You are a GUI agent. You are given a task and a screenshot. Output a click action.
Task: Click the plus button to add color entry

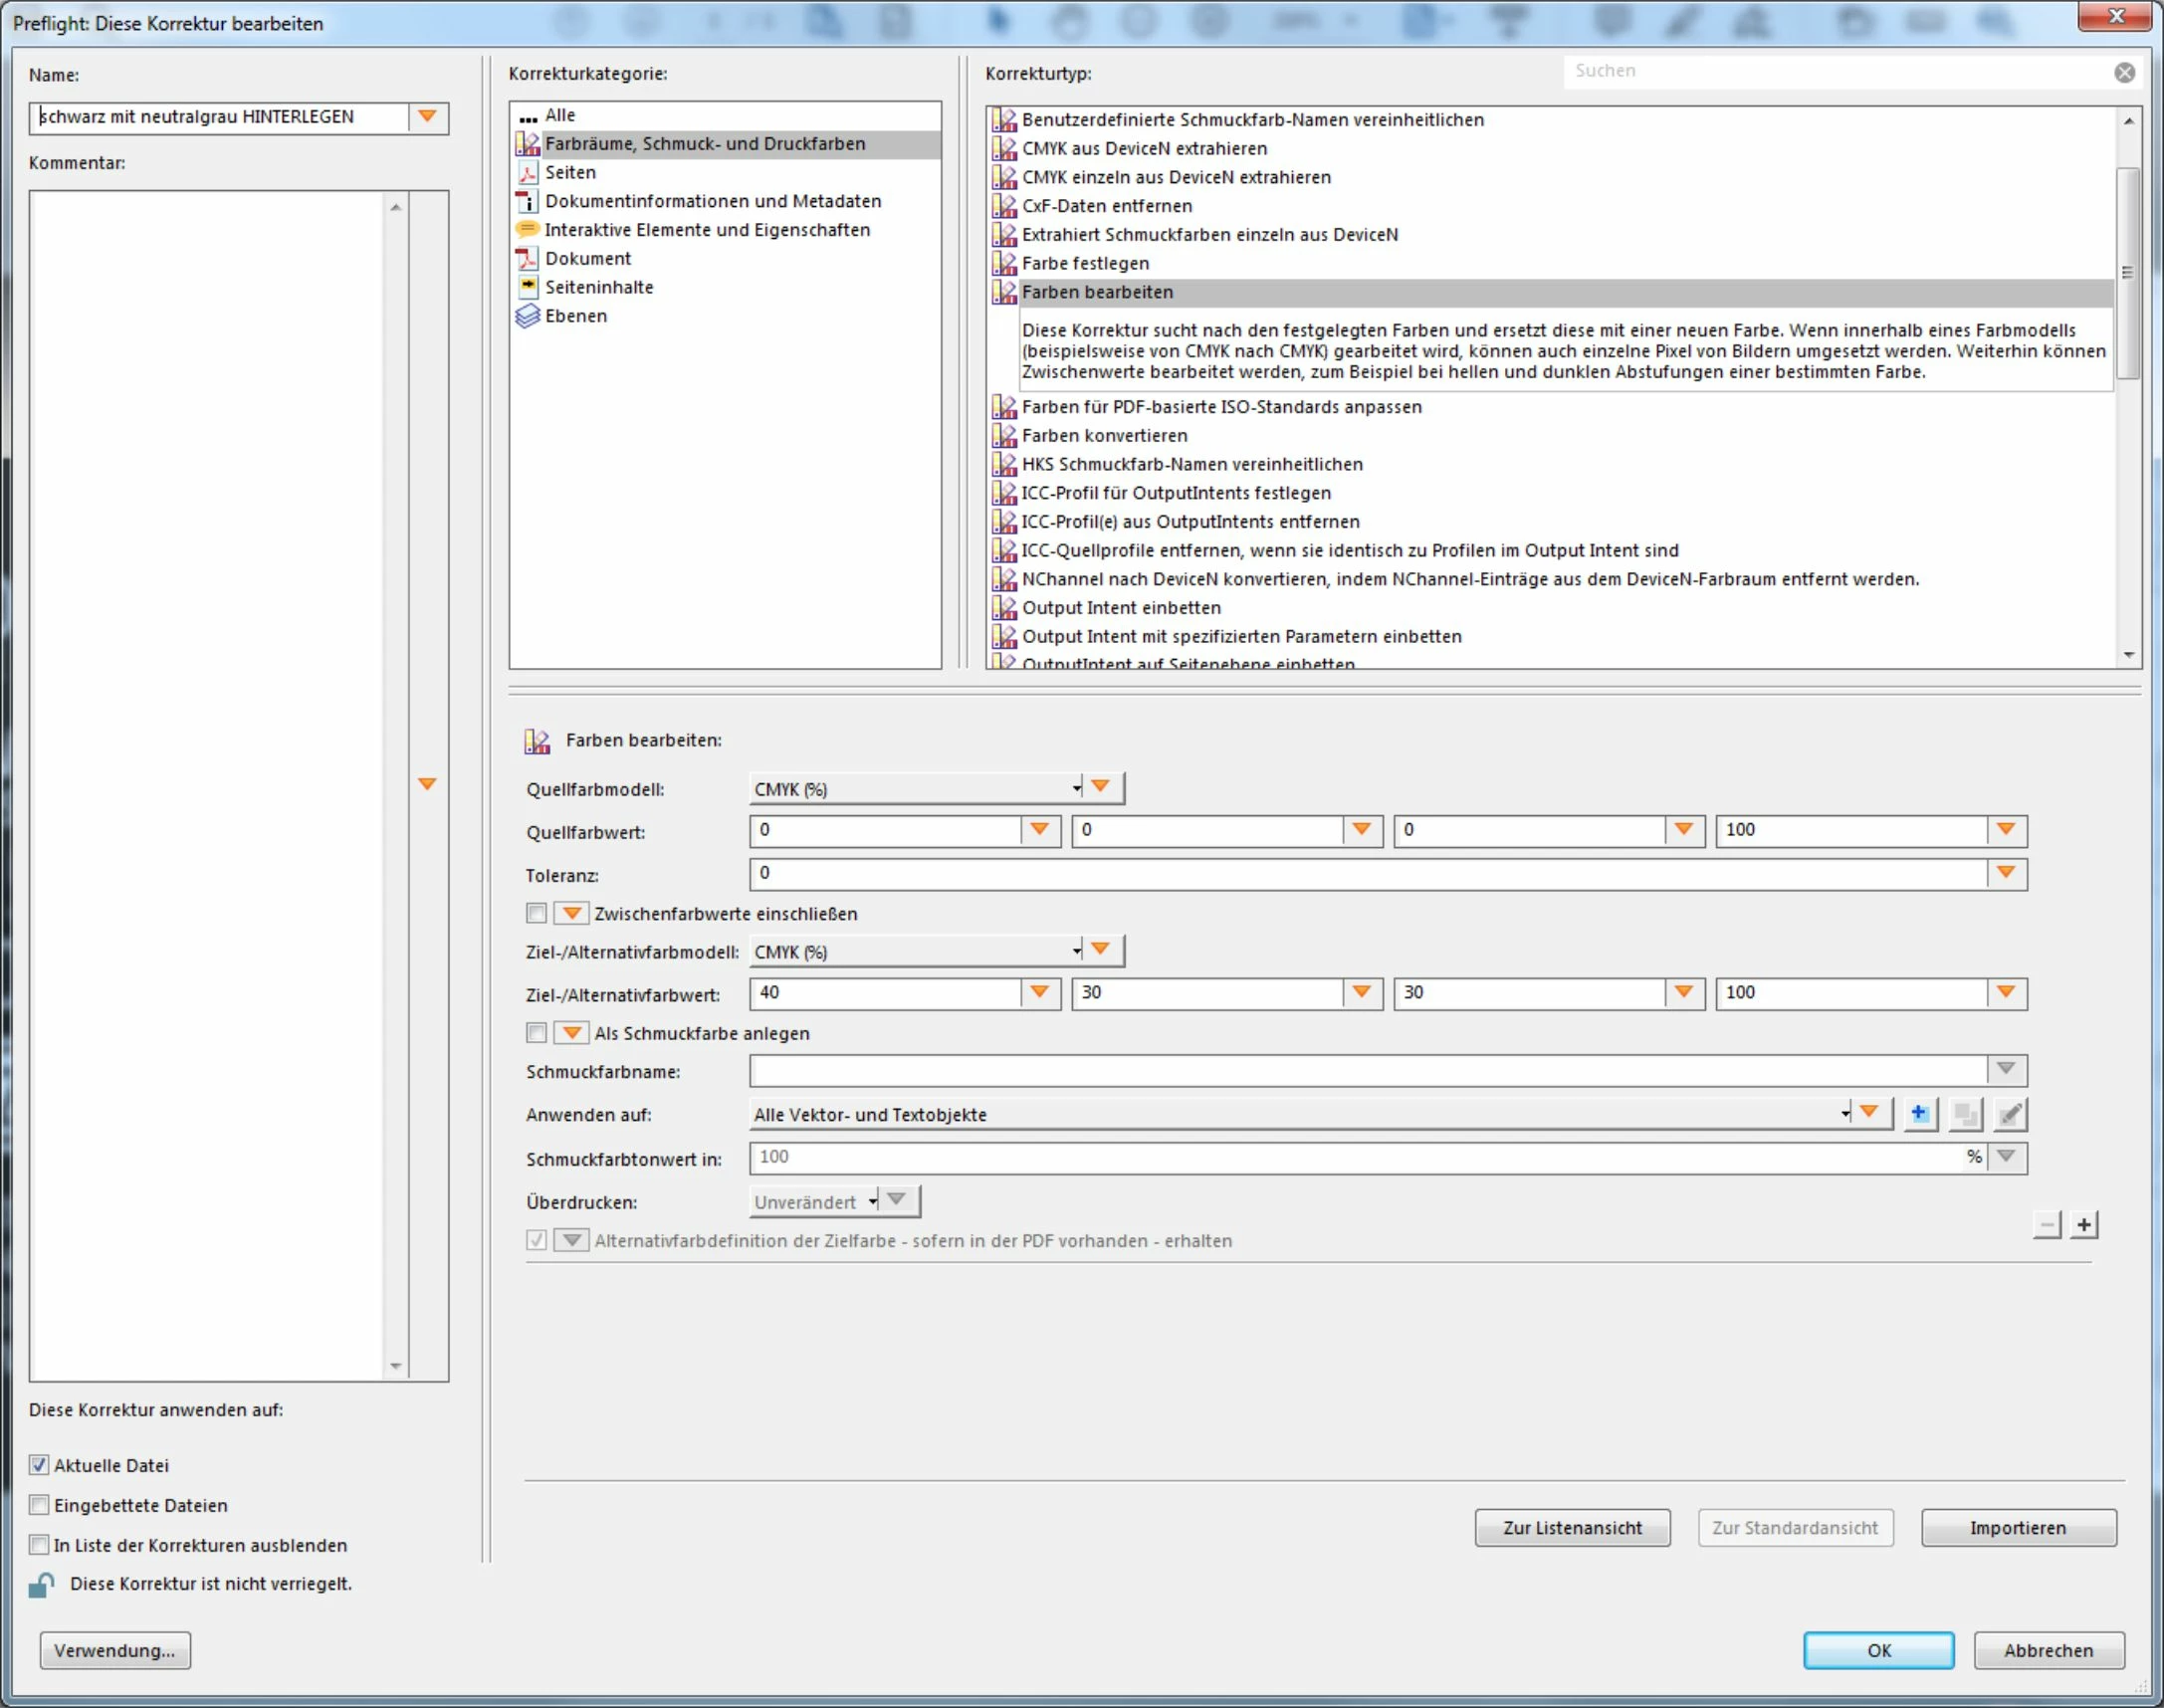[2084, 1225]
